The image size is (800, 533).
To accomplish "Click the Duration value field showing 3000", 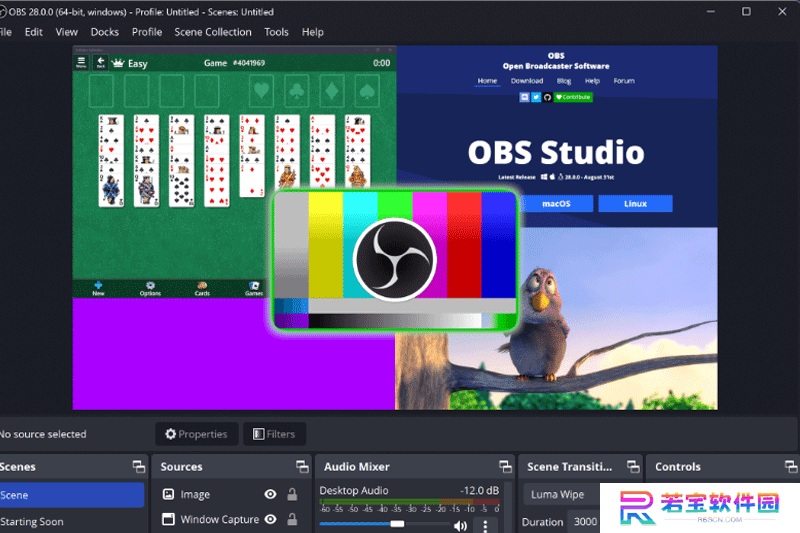I will (585, 522).
